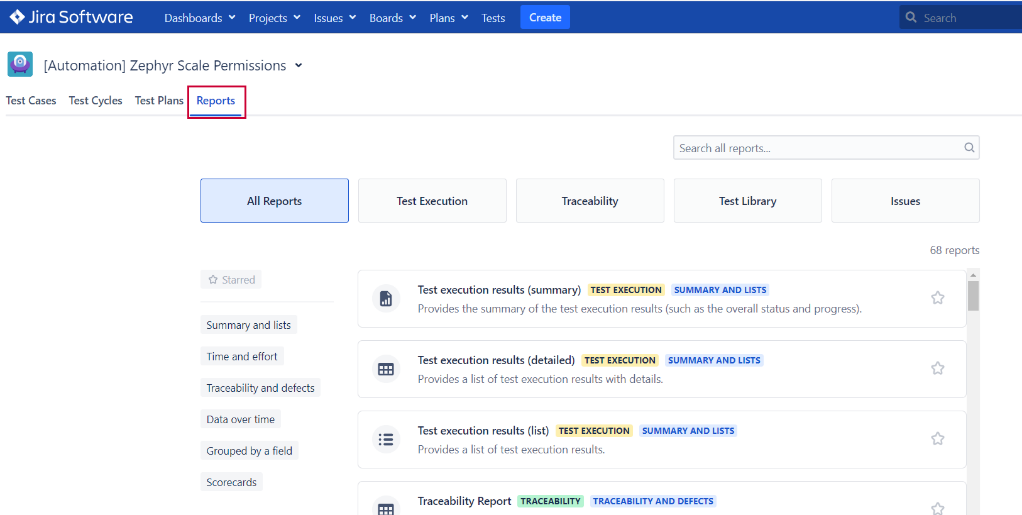Open the Dashboards dropdown menu

200,18
